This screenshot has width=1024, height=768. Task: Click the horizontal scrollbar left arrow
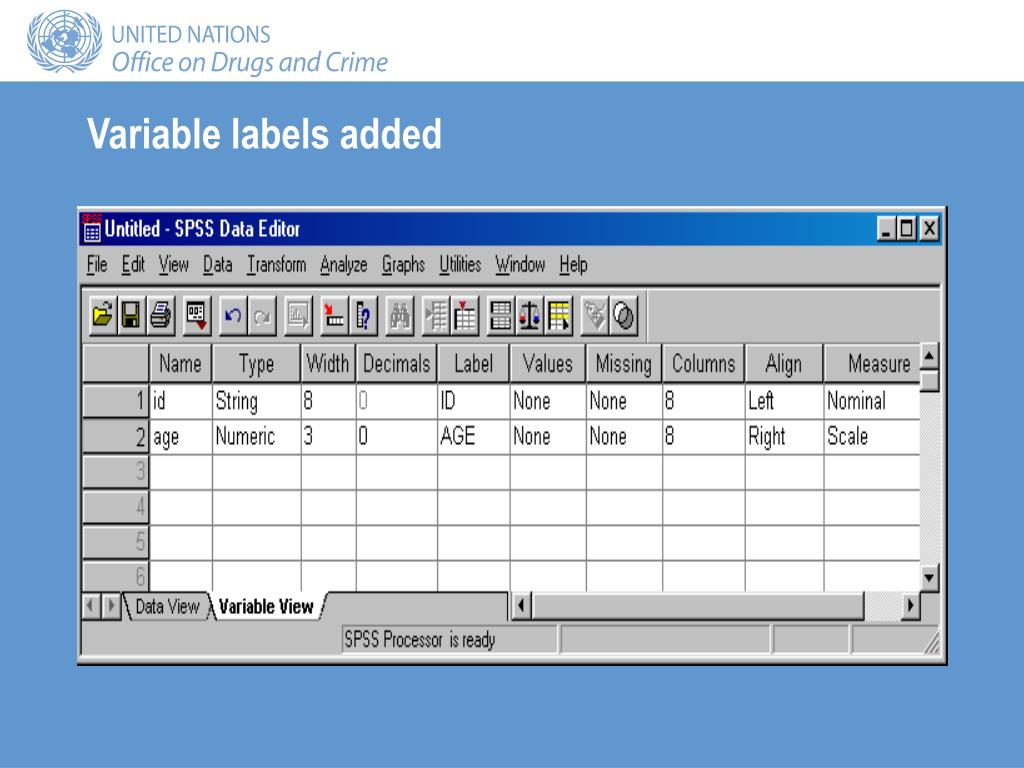point(520,606)
